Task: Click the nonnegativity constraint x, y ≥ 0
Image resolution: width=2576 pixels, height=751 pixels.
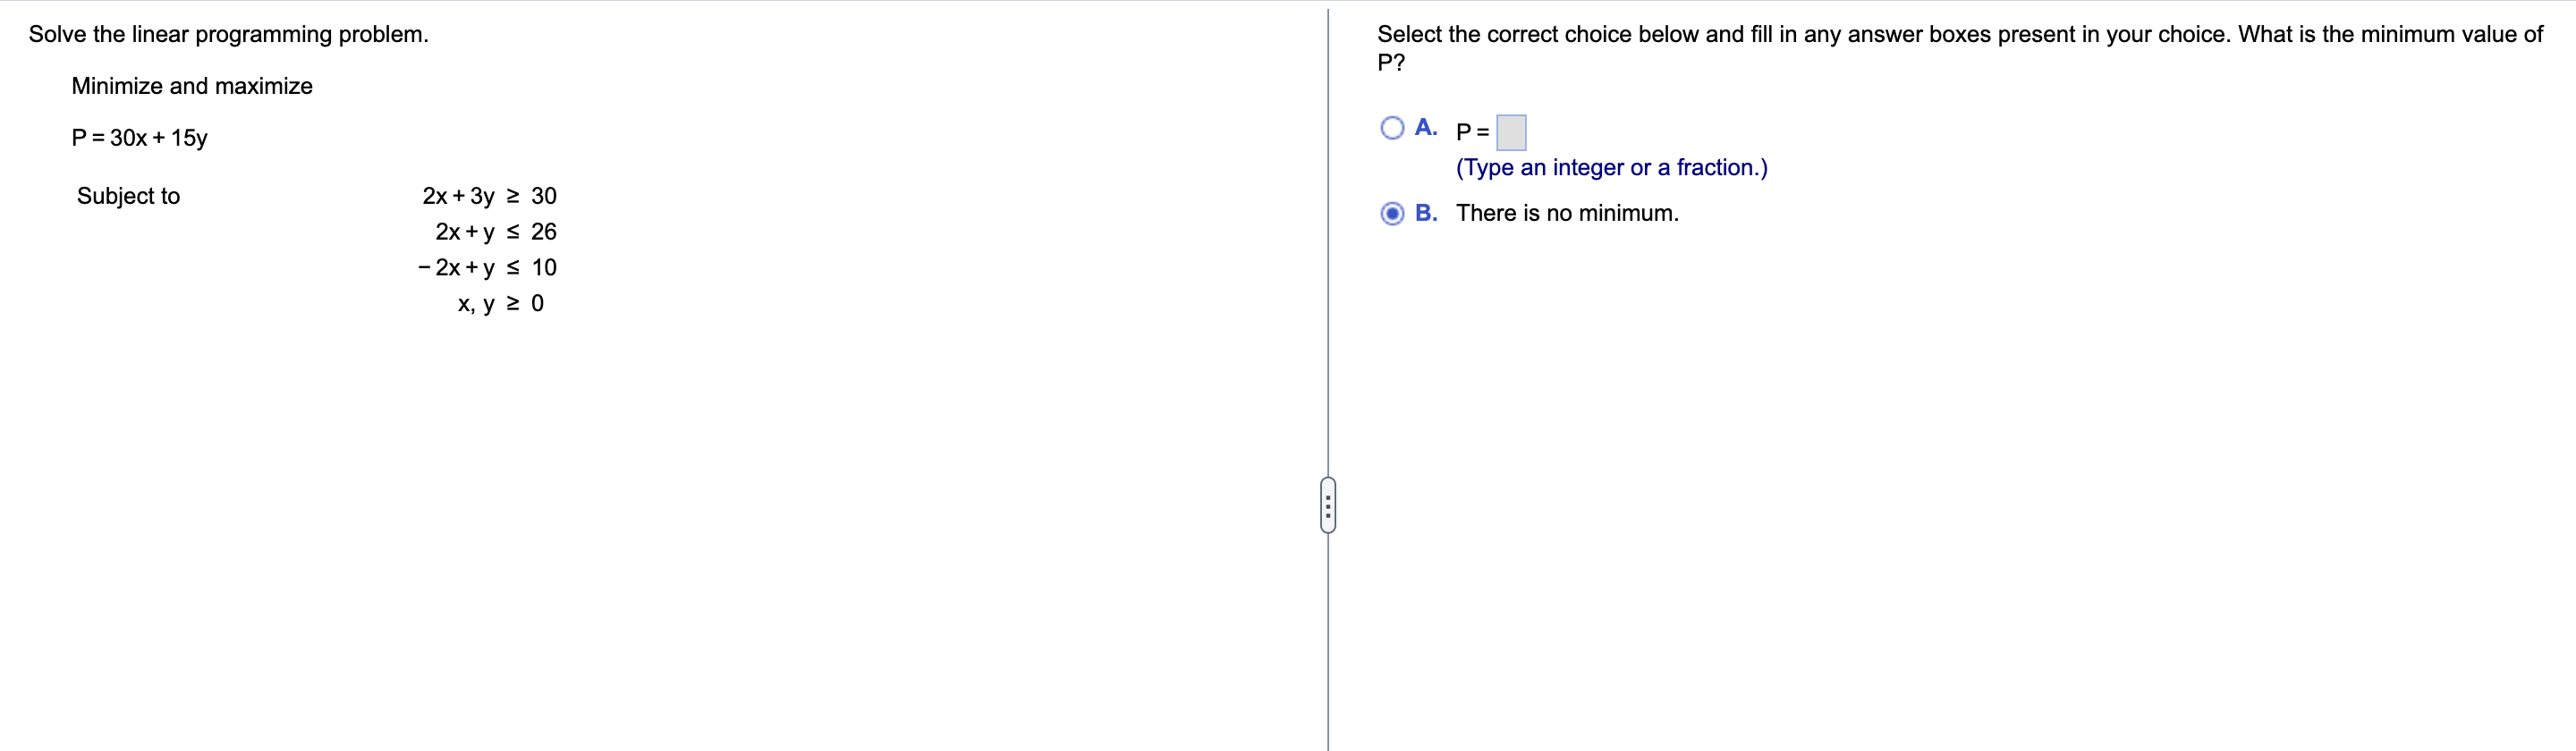Action: [500, 304]
